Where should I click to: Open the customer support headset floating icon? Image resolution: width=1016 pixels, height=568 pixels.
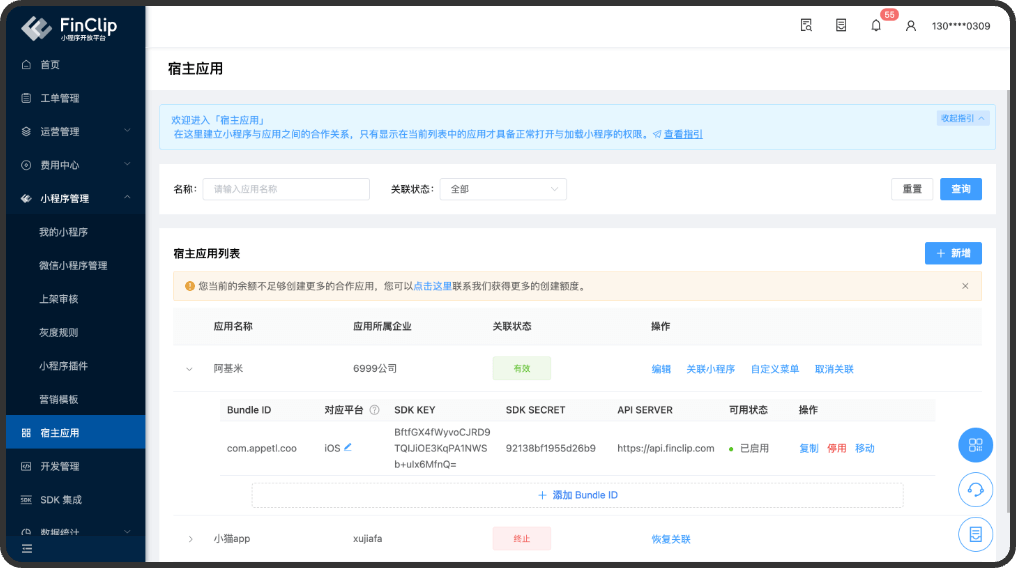click(975, 490)
